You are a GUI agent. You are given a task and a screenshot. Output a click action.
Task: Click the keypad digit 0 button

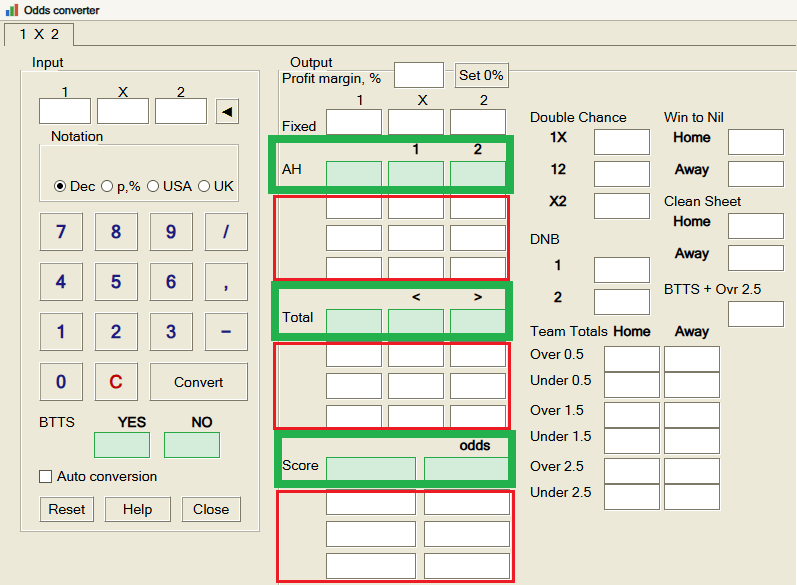61,382
